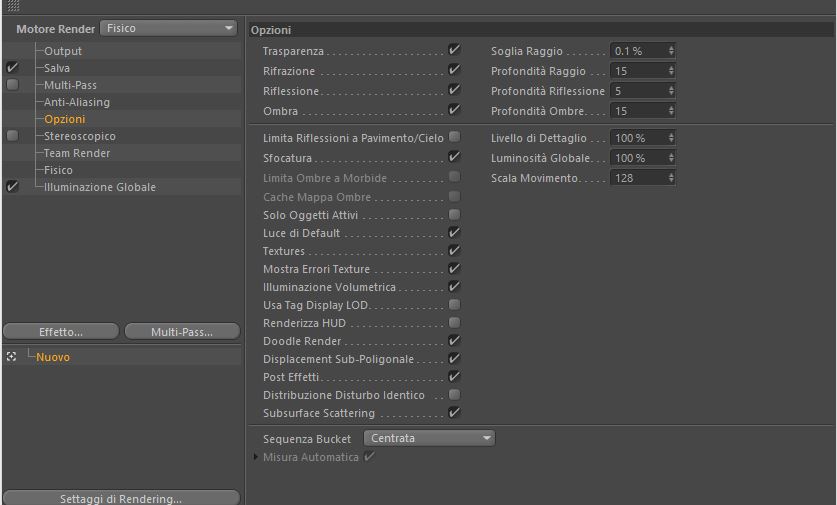Click the Livello di Dettaglio stepper arrows
837x505 pixels.
pos(671,138)
